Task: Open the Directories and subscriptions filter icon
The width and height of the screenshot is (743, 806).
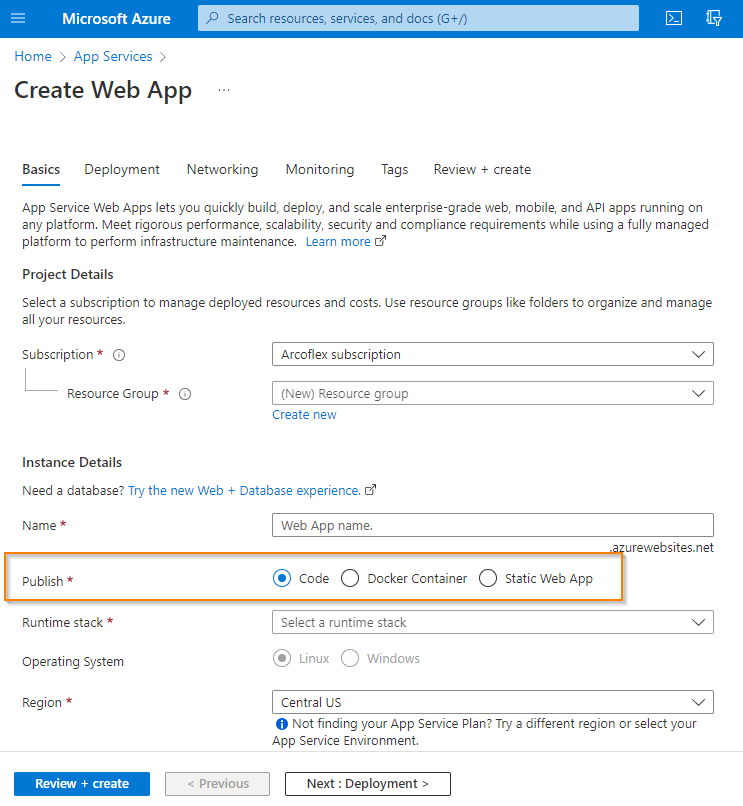Action: 714,19
